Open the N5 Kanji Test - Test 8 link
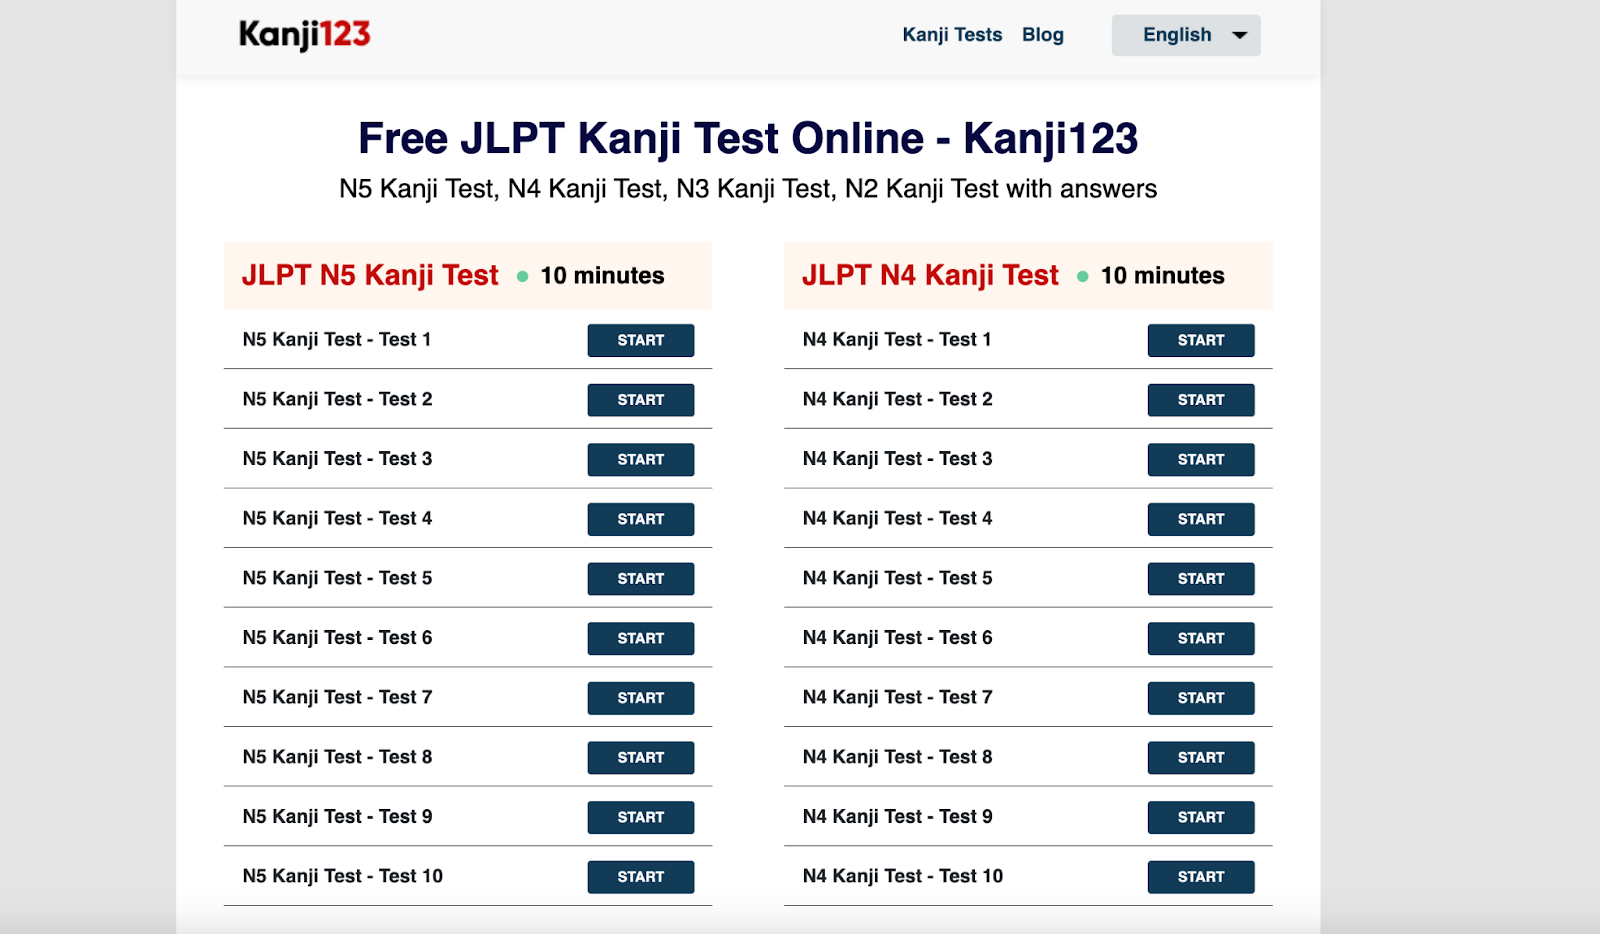The width and height of the screenshot is (1600, 934). (x=335, y=757)
